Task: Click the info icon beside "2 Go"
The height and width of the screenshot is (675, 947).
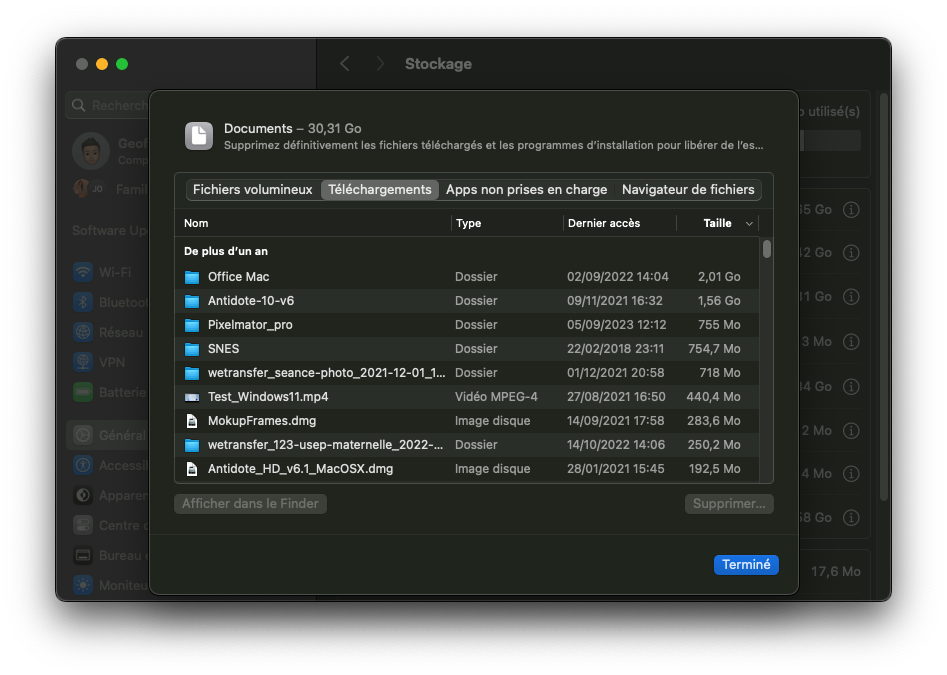Action: point(851,252)
